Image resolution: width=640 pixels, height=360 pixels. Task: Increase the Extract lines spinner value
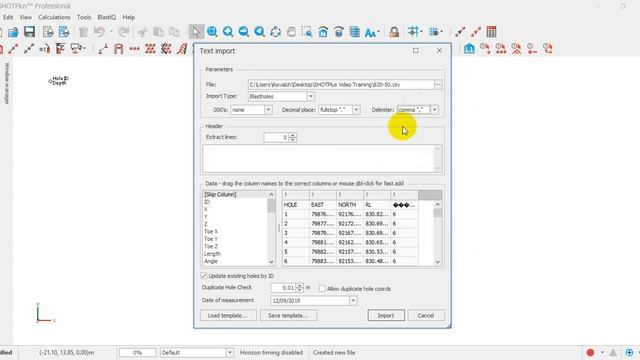point(293,135)
